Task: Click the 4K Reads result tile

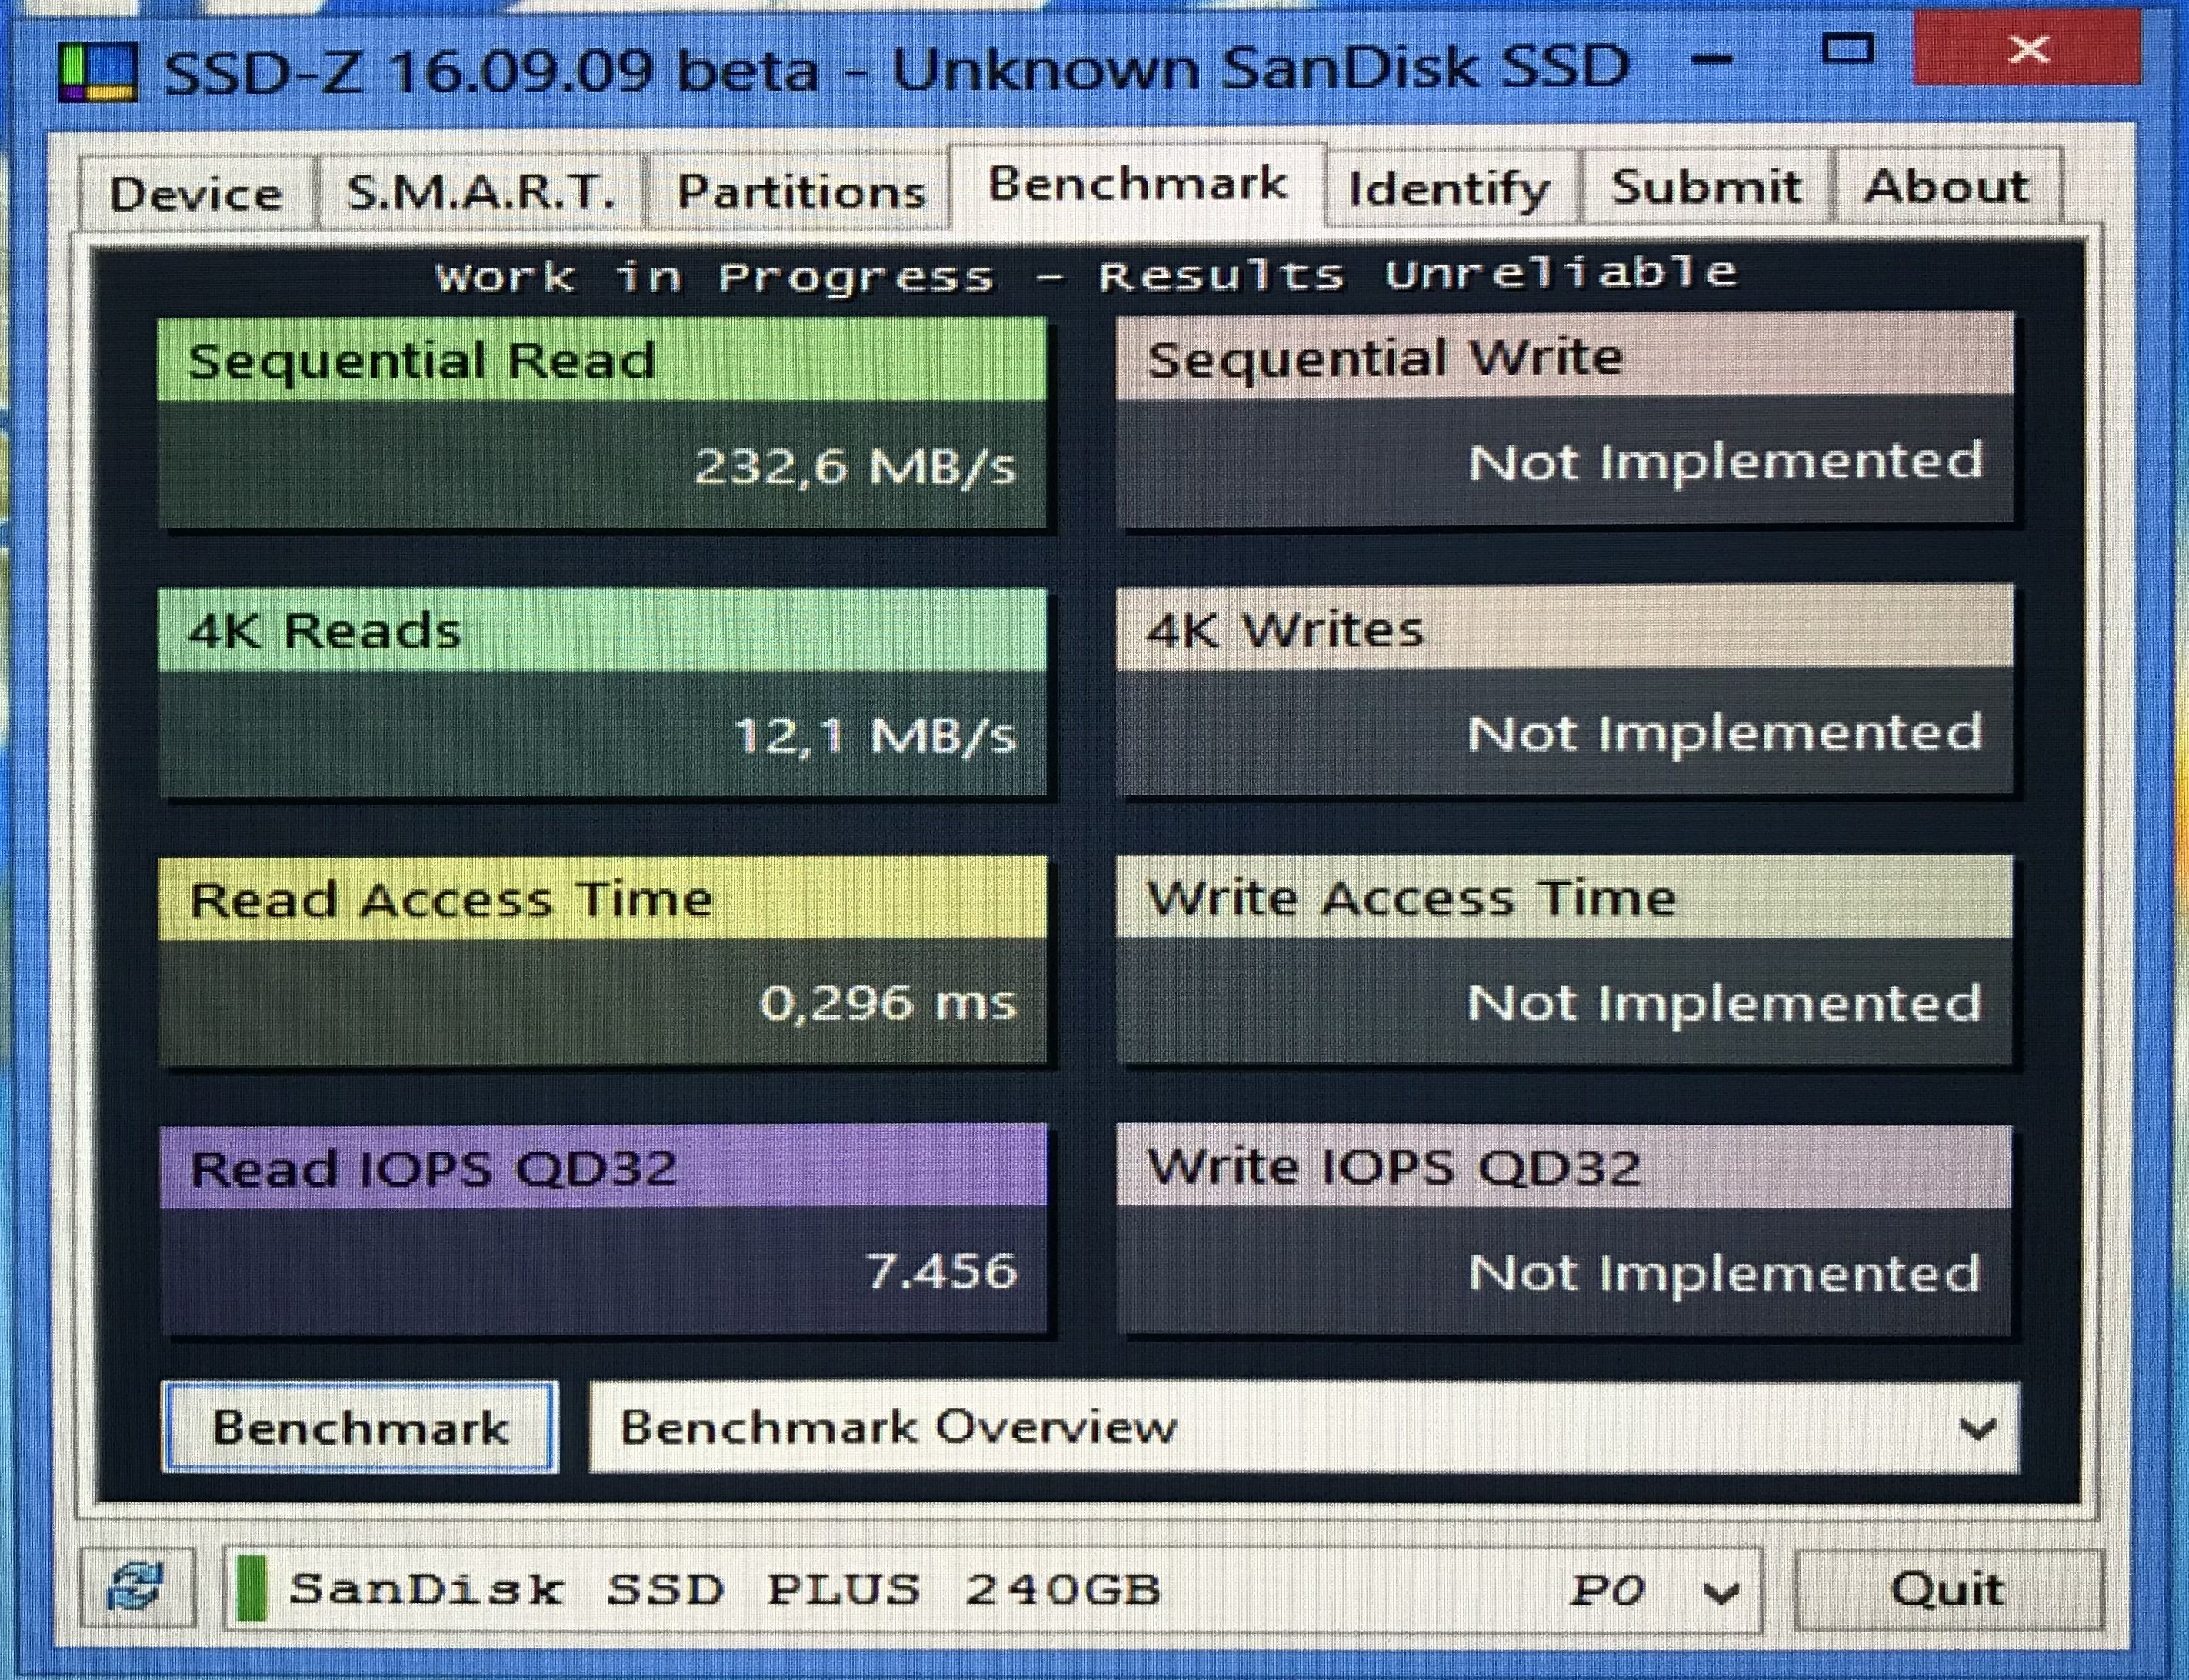Action: (x=603, y=692)
